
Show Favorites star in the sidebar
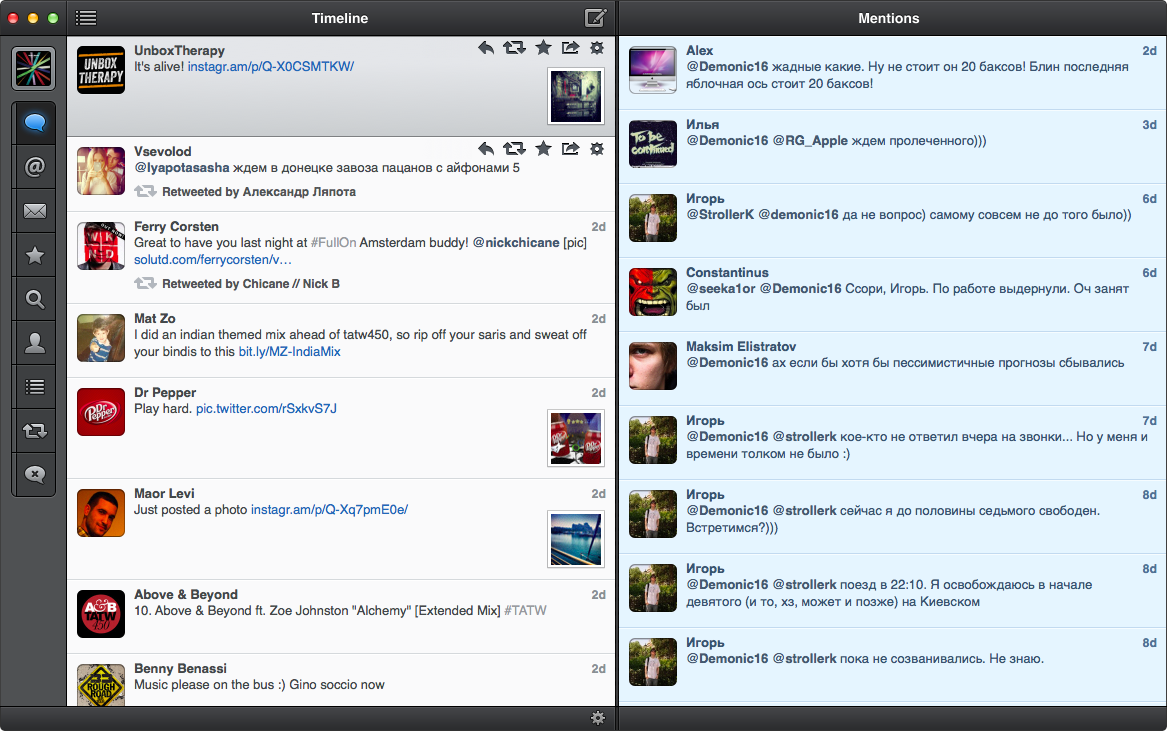point(35,255)
